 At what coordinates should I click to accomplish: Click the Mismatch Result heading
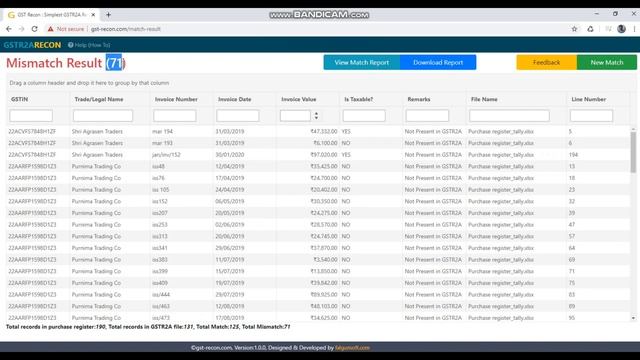pos(66,63)
